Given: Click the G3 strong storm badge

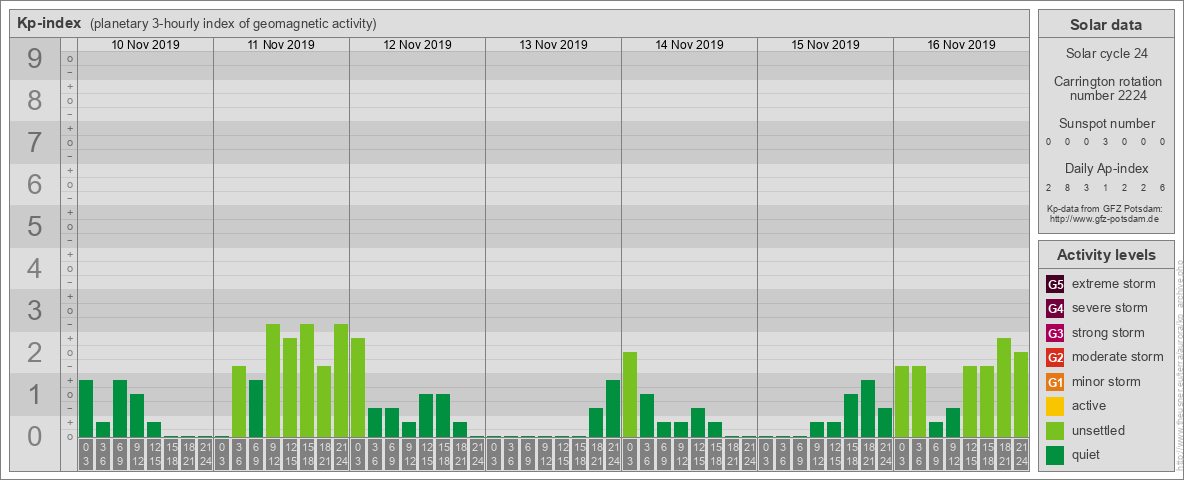Looking at the screenshot, I should coord(1055,333).
